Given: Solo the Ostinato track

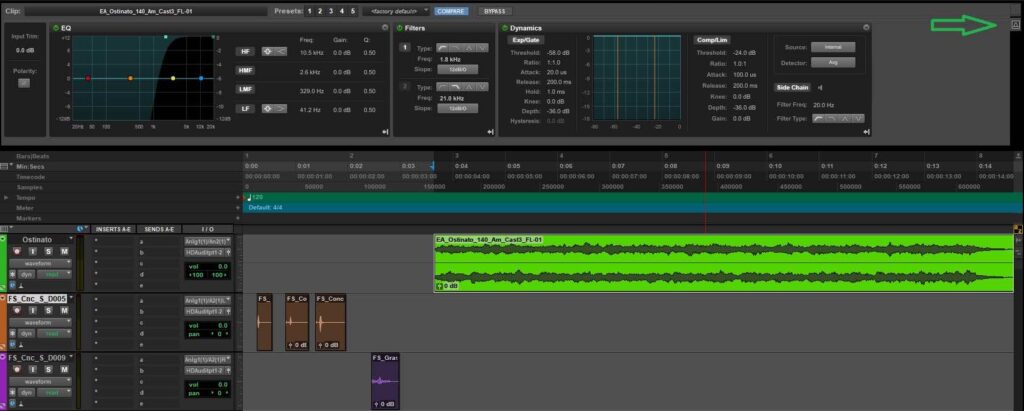Looking at the screenshot, I should tap(49, 252).
